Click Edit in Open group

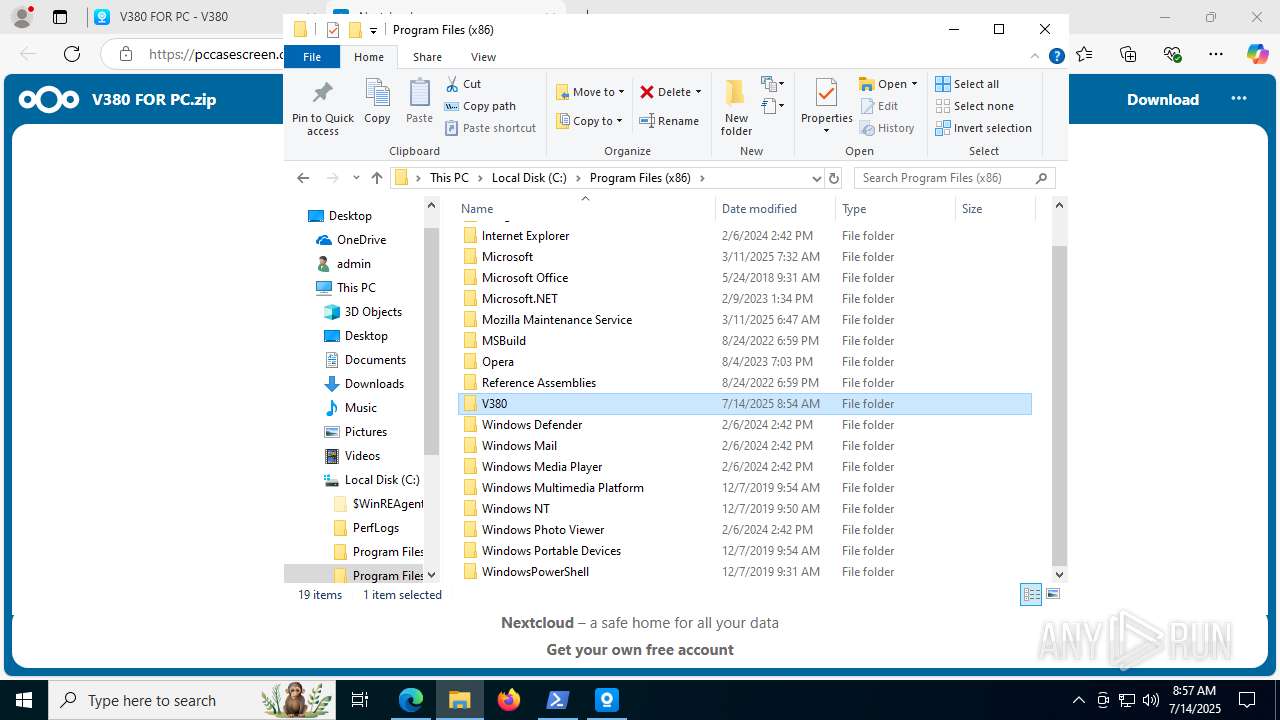coord(879,106)
